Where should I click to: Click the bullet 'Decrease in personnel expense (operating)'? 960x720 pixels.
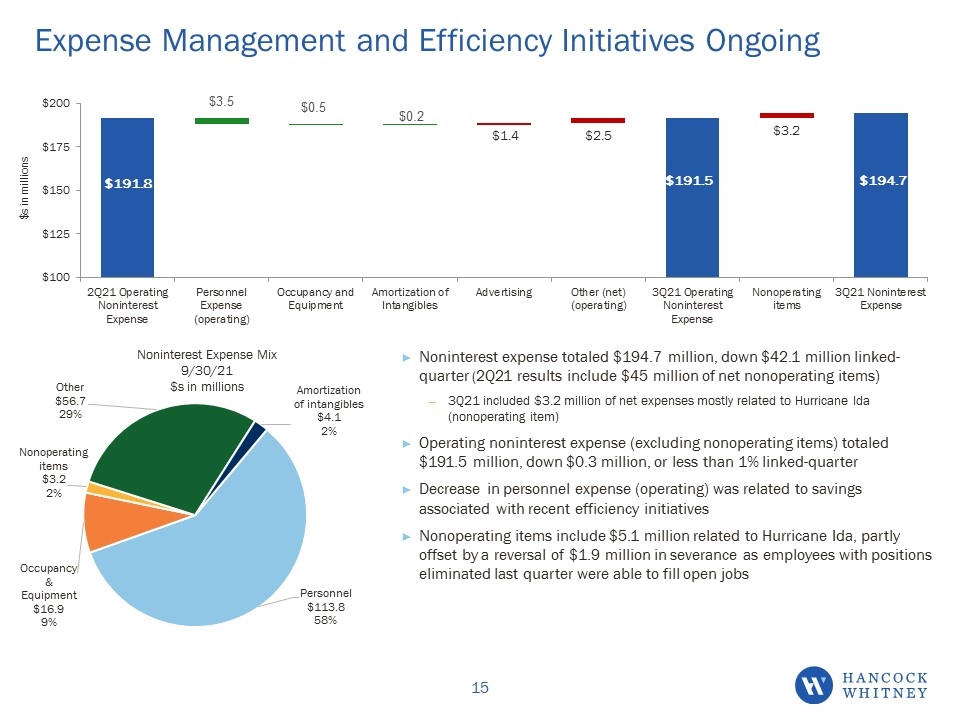(640, 499)
